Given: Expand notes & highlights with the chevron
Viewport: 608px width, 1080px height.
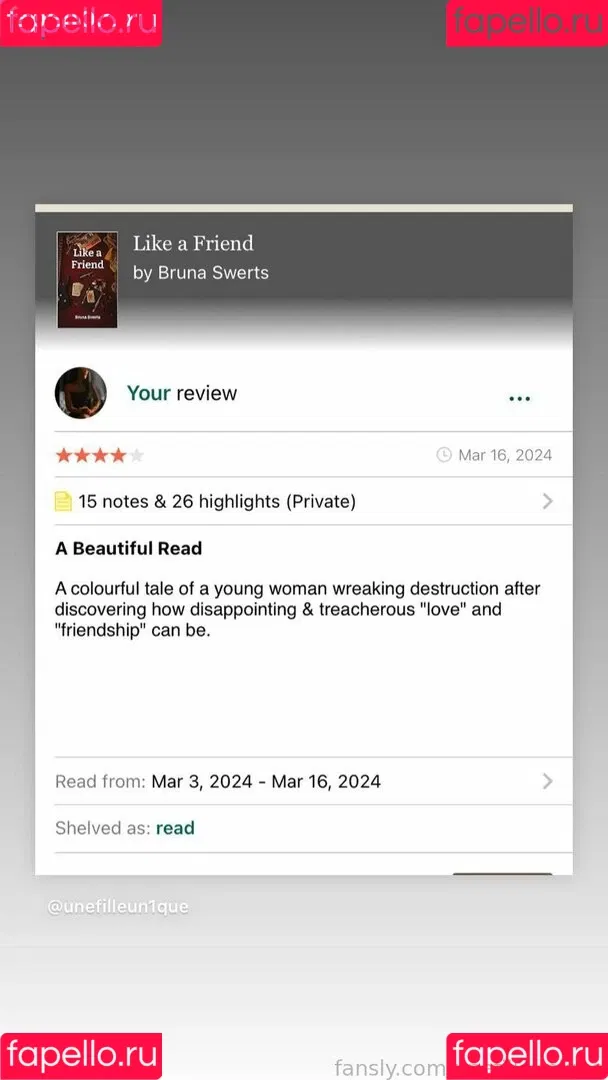Looking at the screenshot, I should click(x=547, y=501).
